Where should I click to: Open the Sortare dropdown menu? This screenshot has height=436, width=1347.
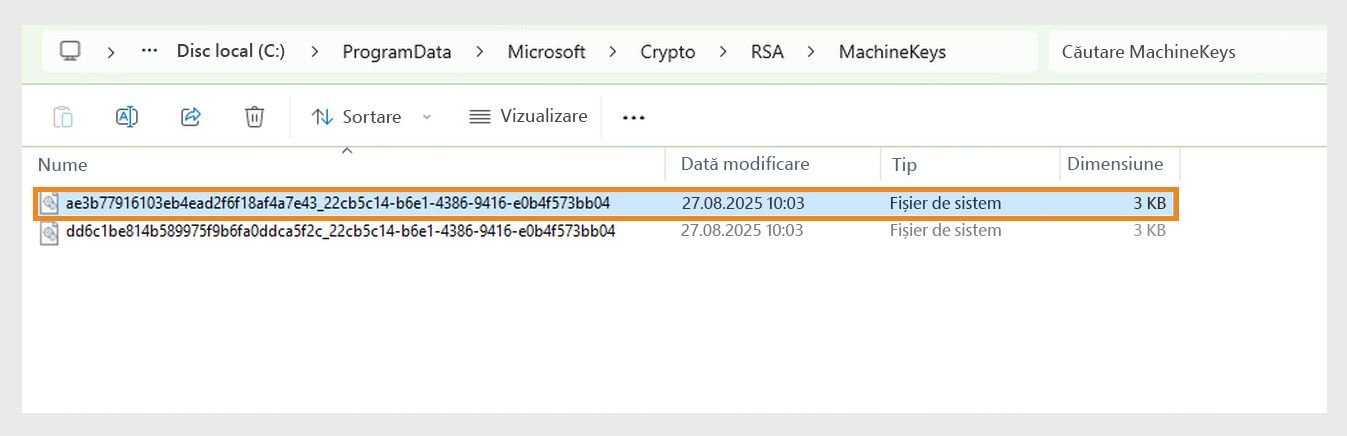click(371, 117)
